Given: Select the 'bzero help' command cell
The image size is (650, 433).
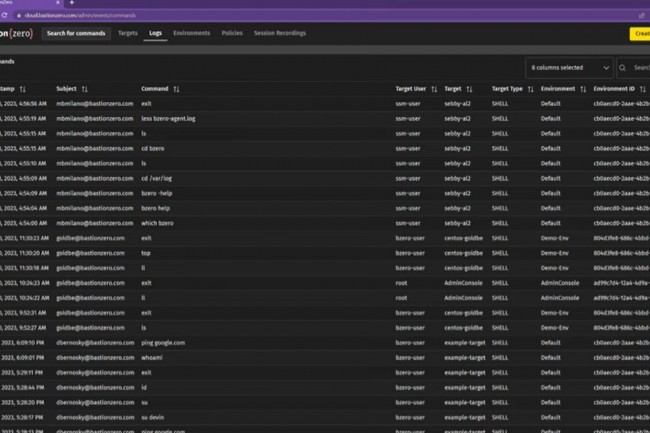Looking at the screenshot, I should [155, 208].
